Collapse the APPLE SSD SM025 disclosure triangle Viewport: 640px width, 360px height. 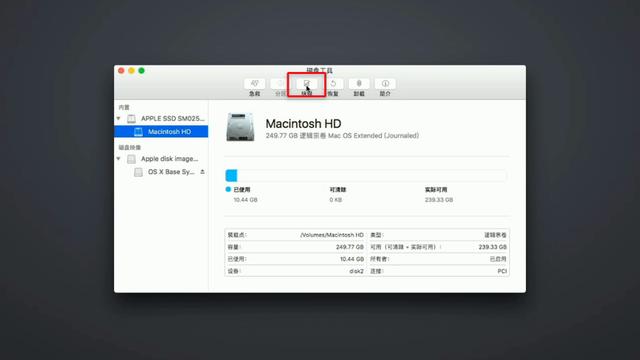[118, 118]
